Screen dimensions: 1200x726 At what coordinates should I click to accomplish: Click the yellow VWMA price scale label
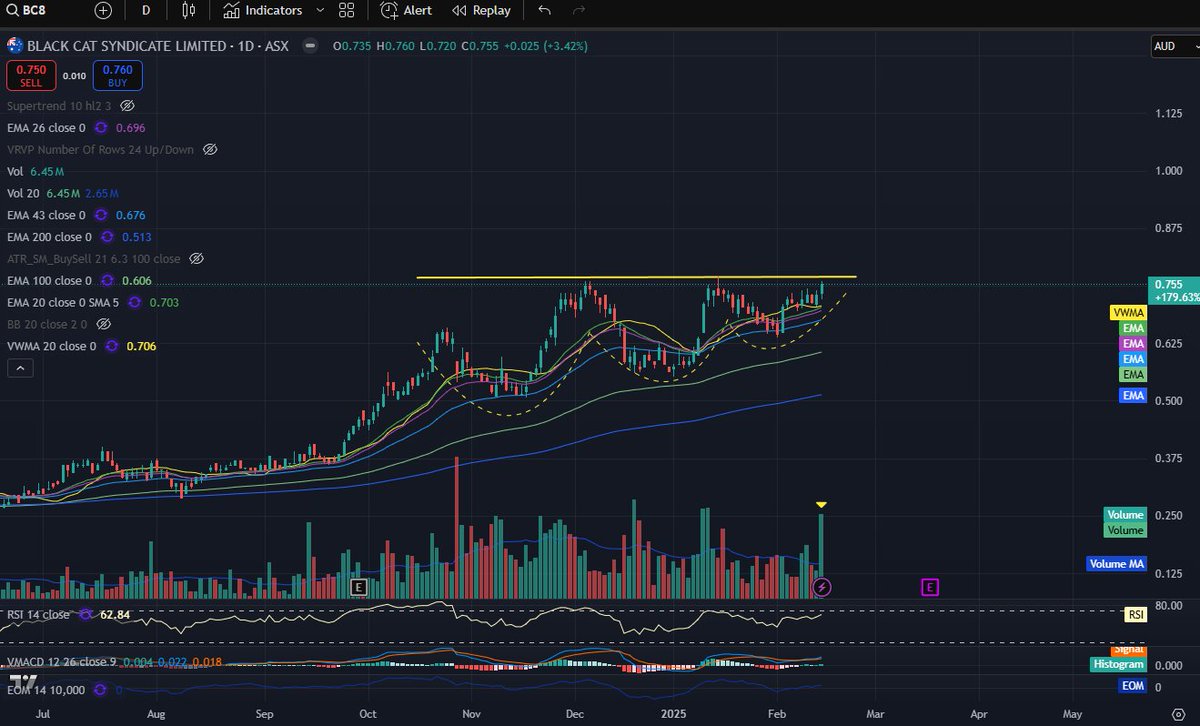[x=1128, y=313]
